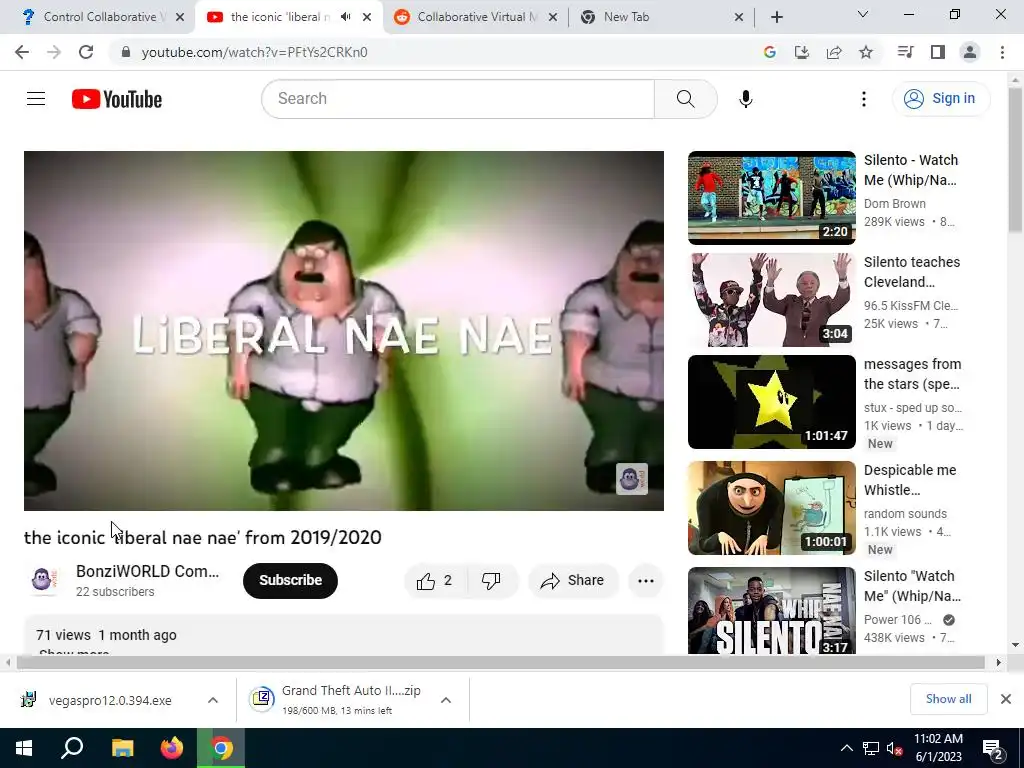The width and height of the screenshot is (1024, 768).
Task: Click the channel watermark in the video corner
Action: (x=632, y=479)
